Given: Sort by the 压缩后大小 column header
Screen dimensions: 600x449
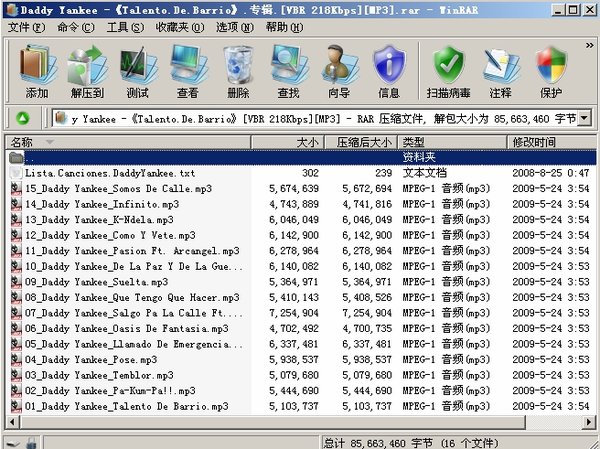Looking at the screenshot, I should coord(361,142).
